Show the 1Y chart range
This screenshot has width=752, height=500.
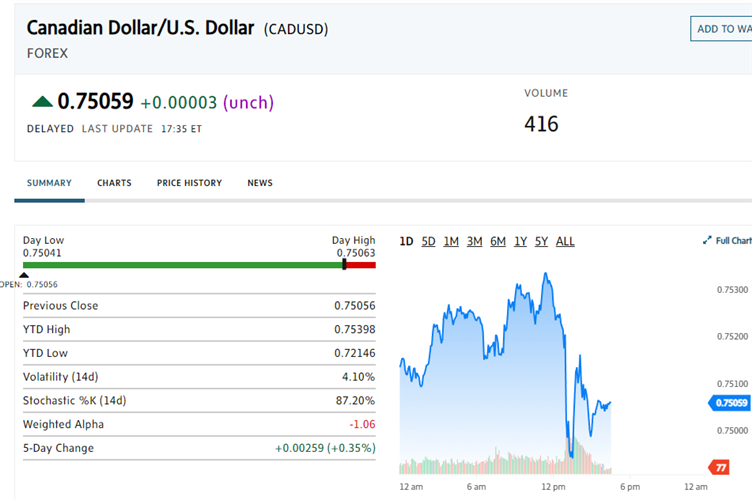520,241
